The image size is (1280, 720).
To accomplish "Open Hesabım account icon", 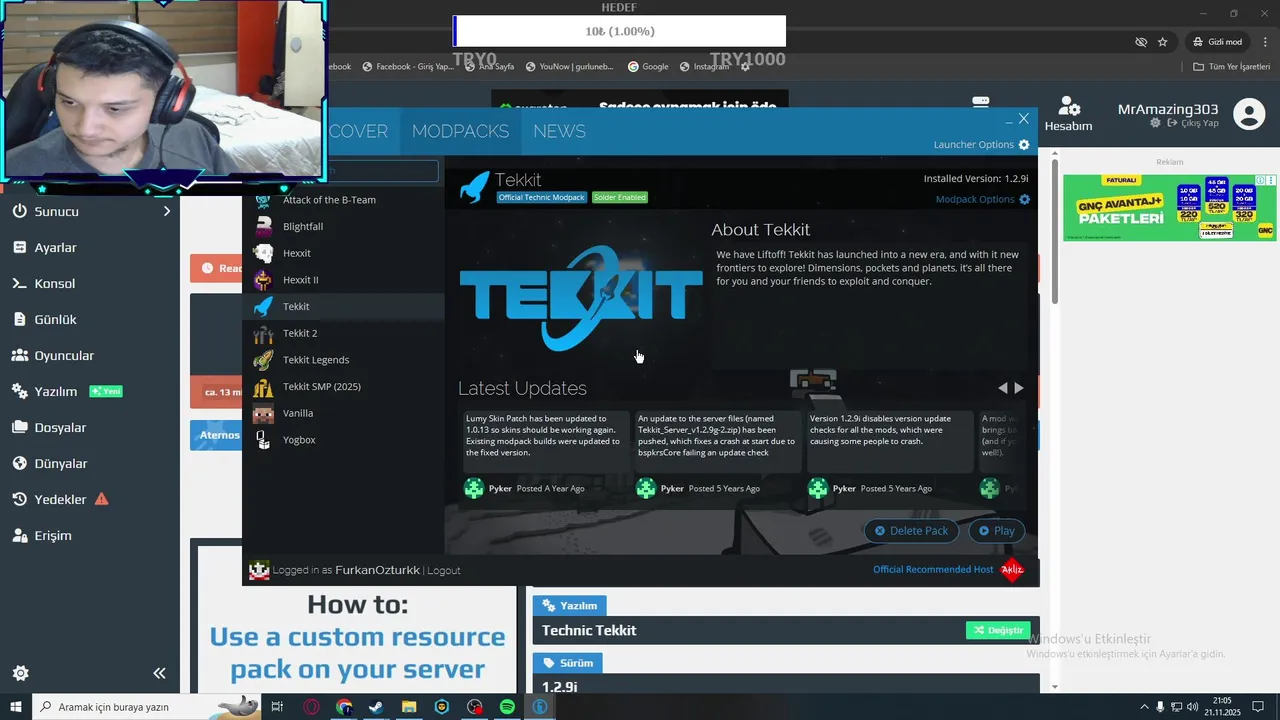I will tap(1068, 108).
